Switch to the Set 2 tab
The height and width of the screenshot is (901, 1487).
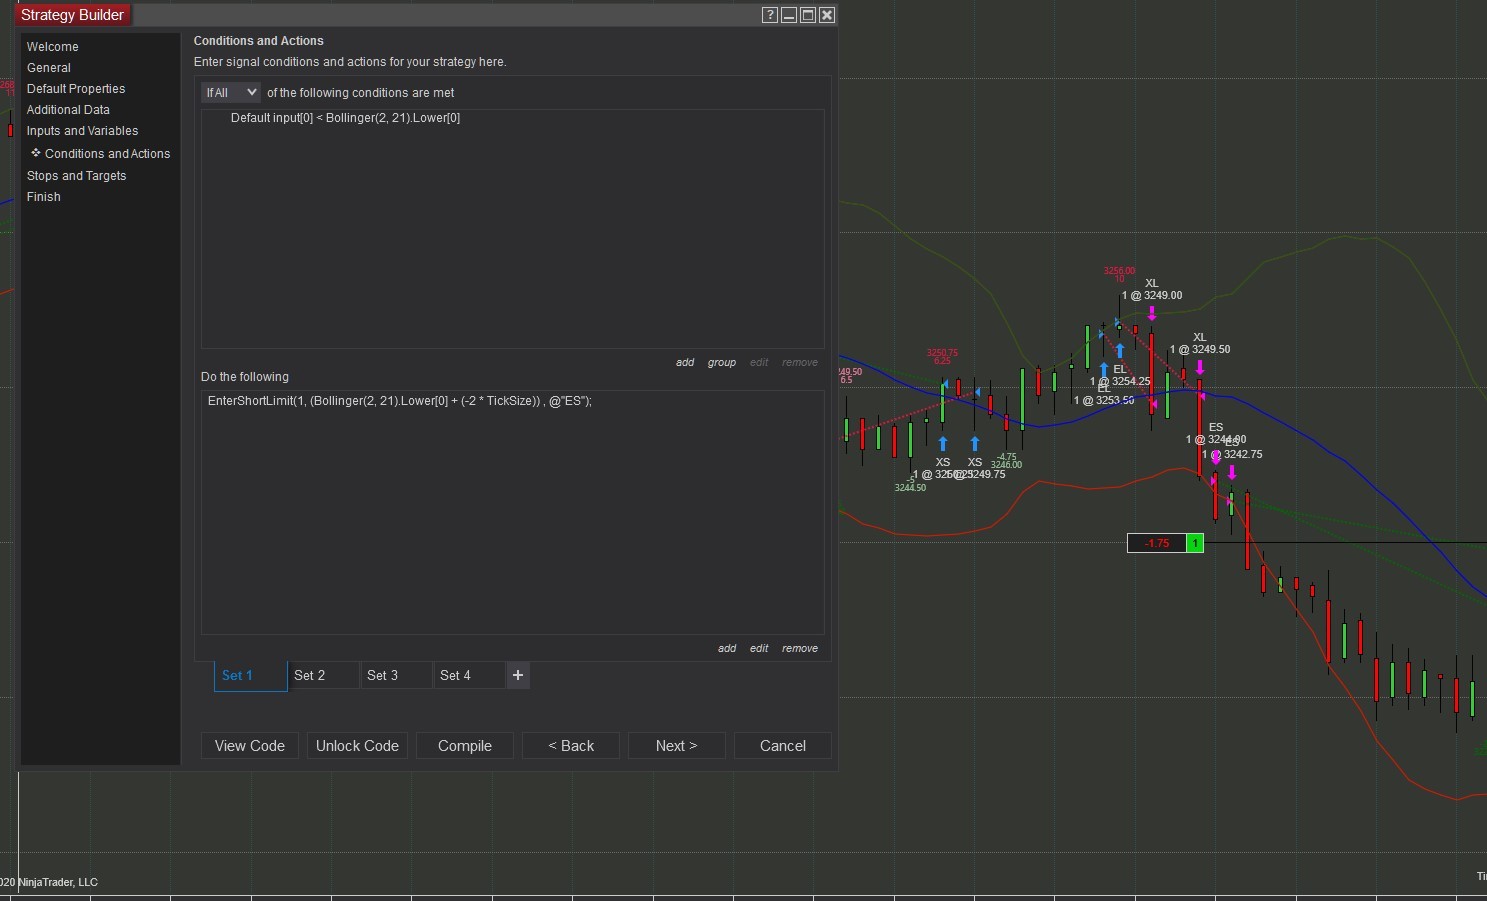[324, 676]
